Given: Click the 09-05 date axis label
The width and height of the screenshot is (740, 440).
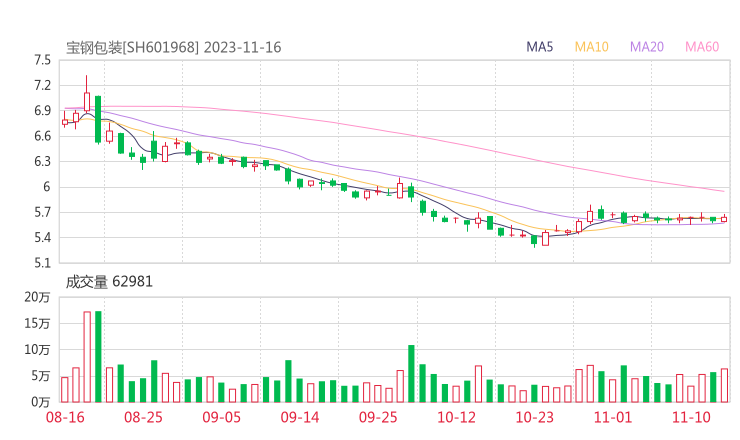Looking at the screenshot, I should point(221,417).
